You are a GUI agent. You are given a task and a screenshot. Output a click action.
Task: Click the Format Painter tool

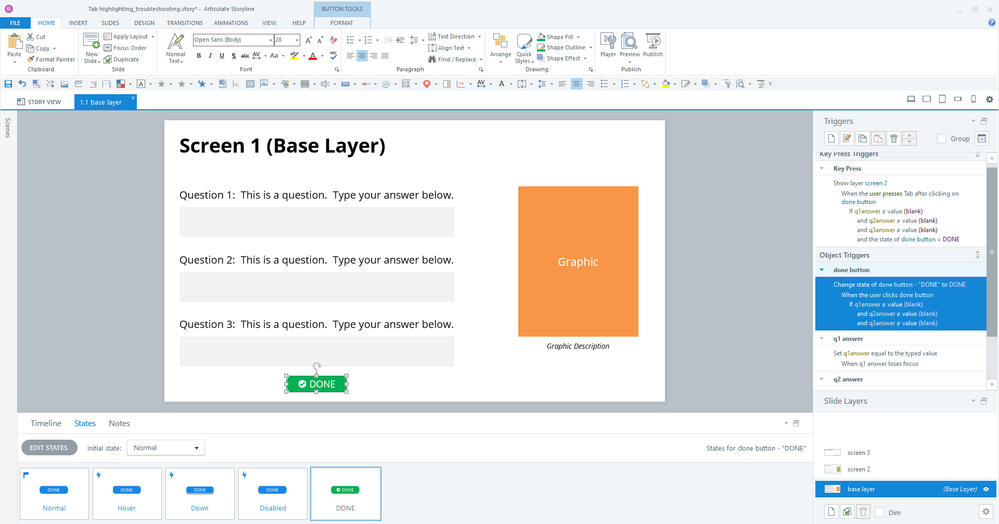click(54, 59)
